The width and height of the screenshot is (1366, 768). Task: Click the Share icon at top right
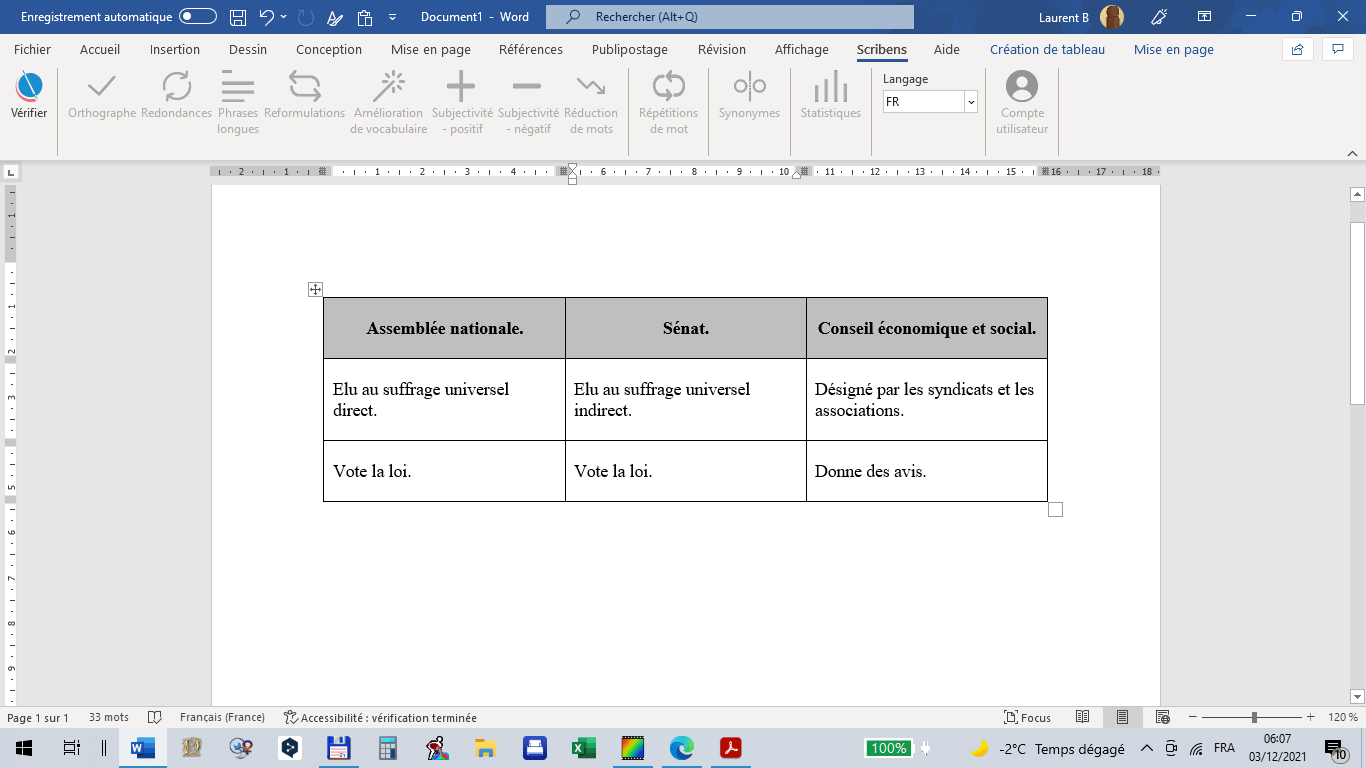(1298, 49)
